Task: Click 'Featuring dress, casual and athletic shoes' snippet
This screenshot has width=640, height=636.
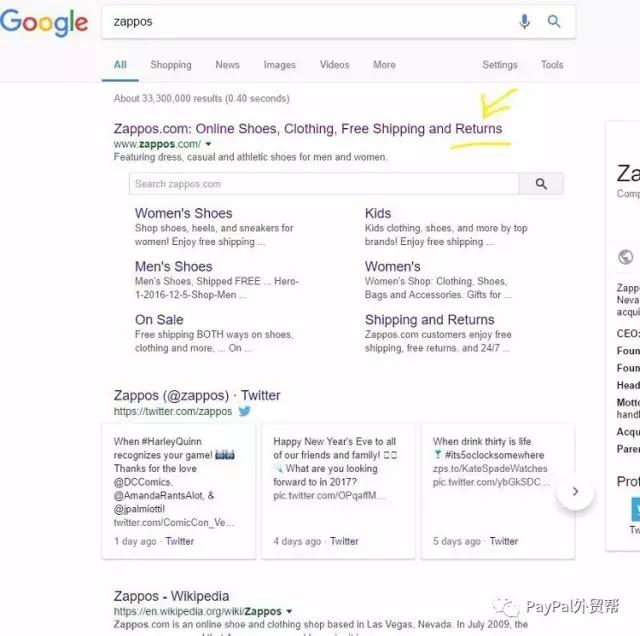Action: 250,157
